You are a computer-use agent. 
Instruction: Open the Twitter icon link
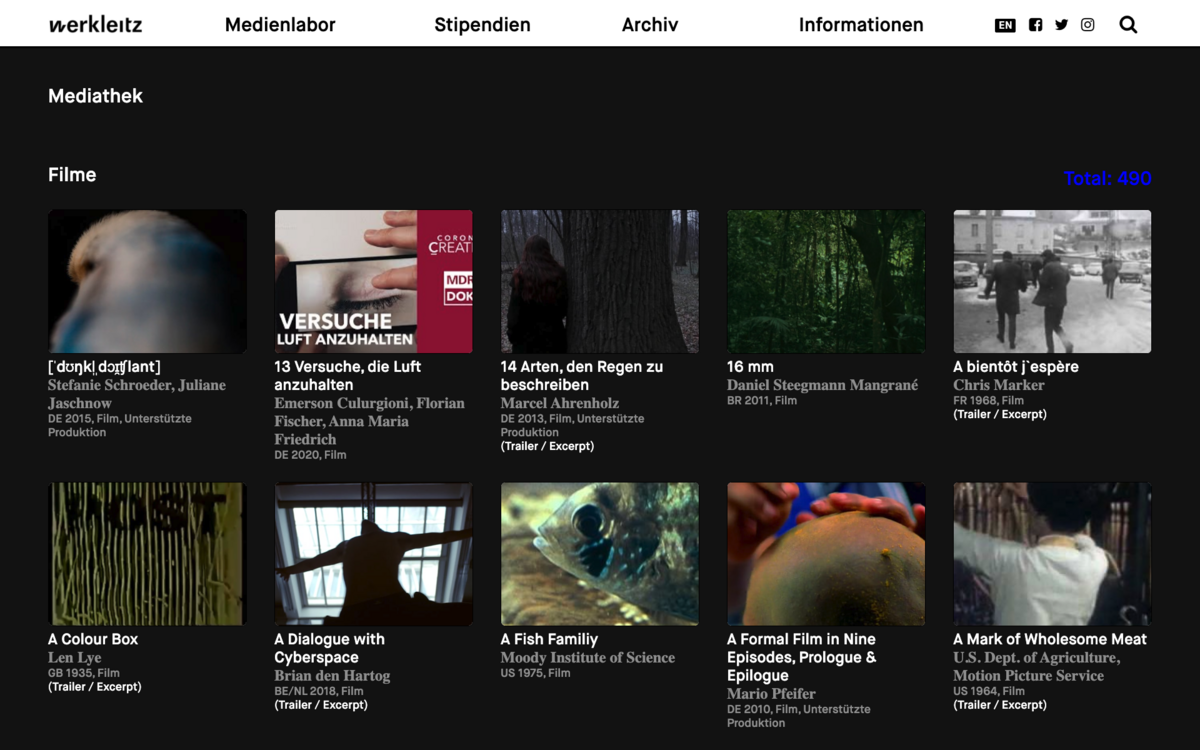tap(1061, 25)
